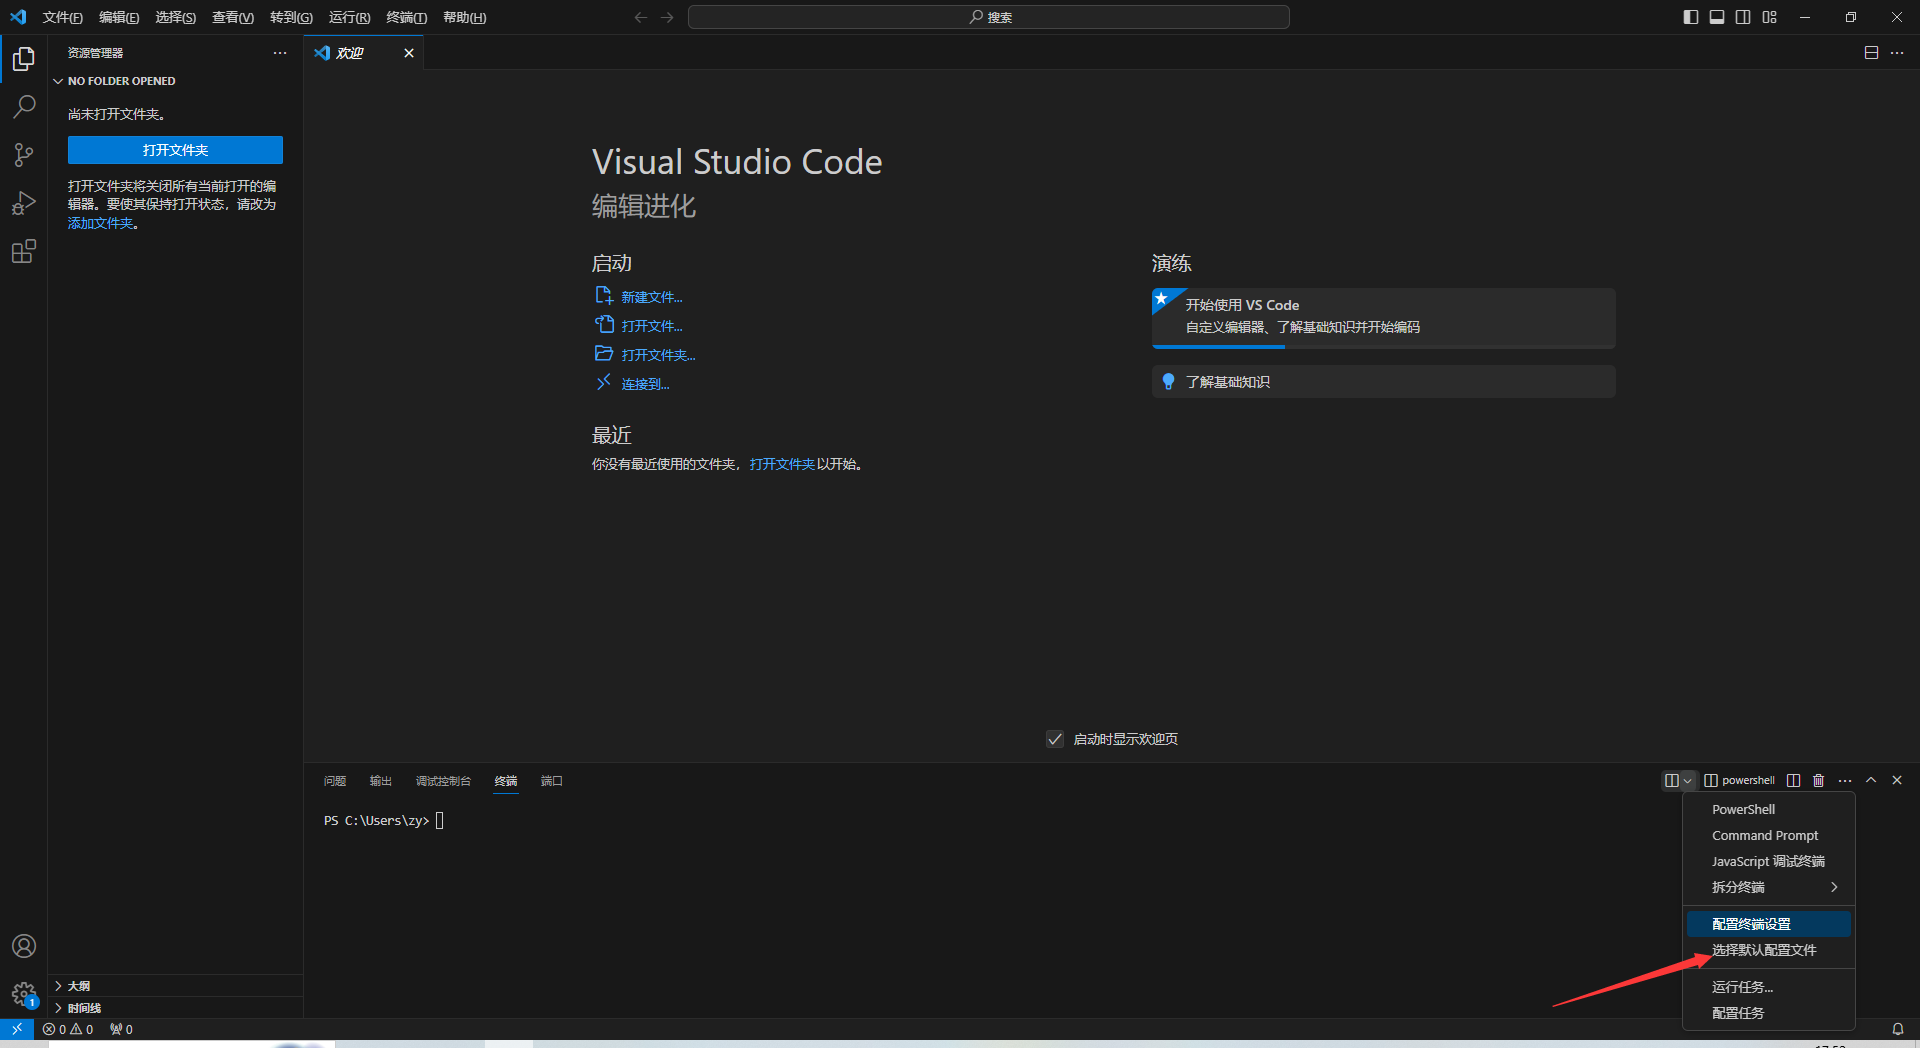
Task: Open the 开始使用 VS Code walkthrough card
Action: point(1383,317)
